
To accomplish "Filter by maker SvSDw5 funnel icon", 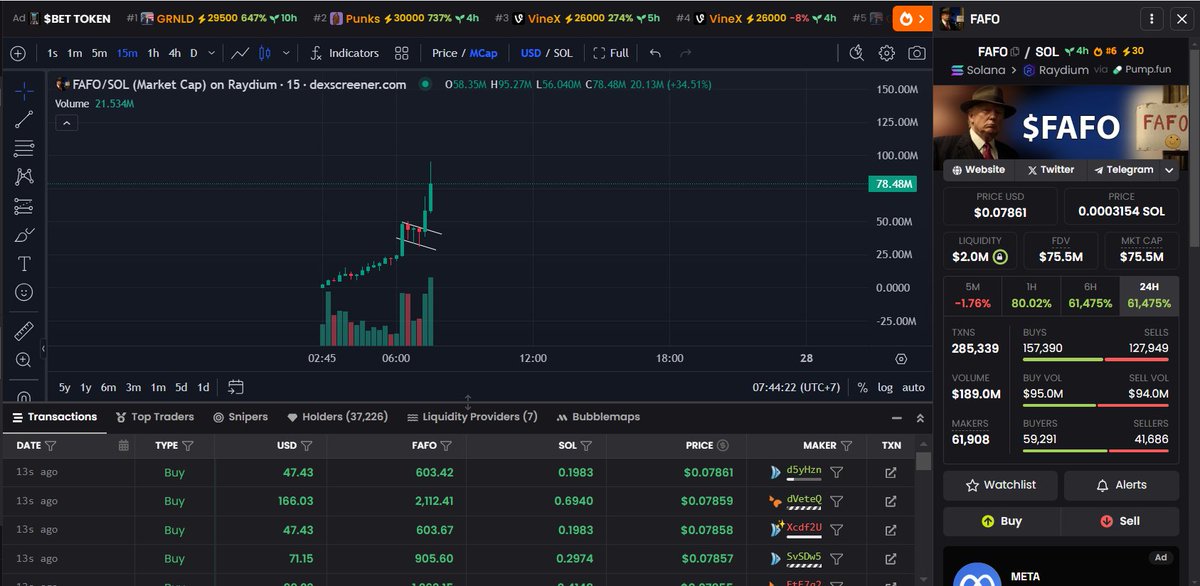I will [838, 558].
